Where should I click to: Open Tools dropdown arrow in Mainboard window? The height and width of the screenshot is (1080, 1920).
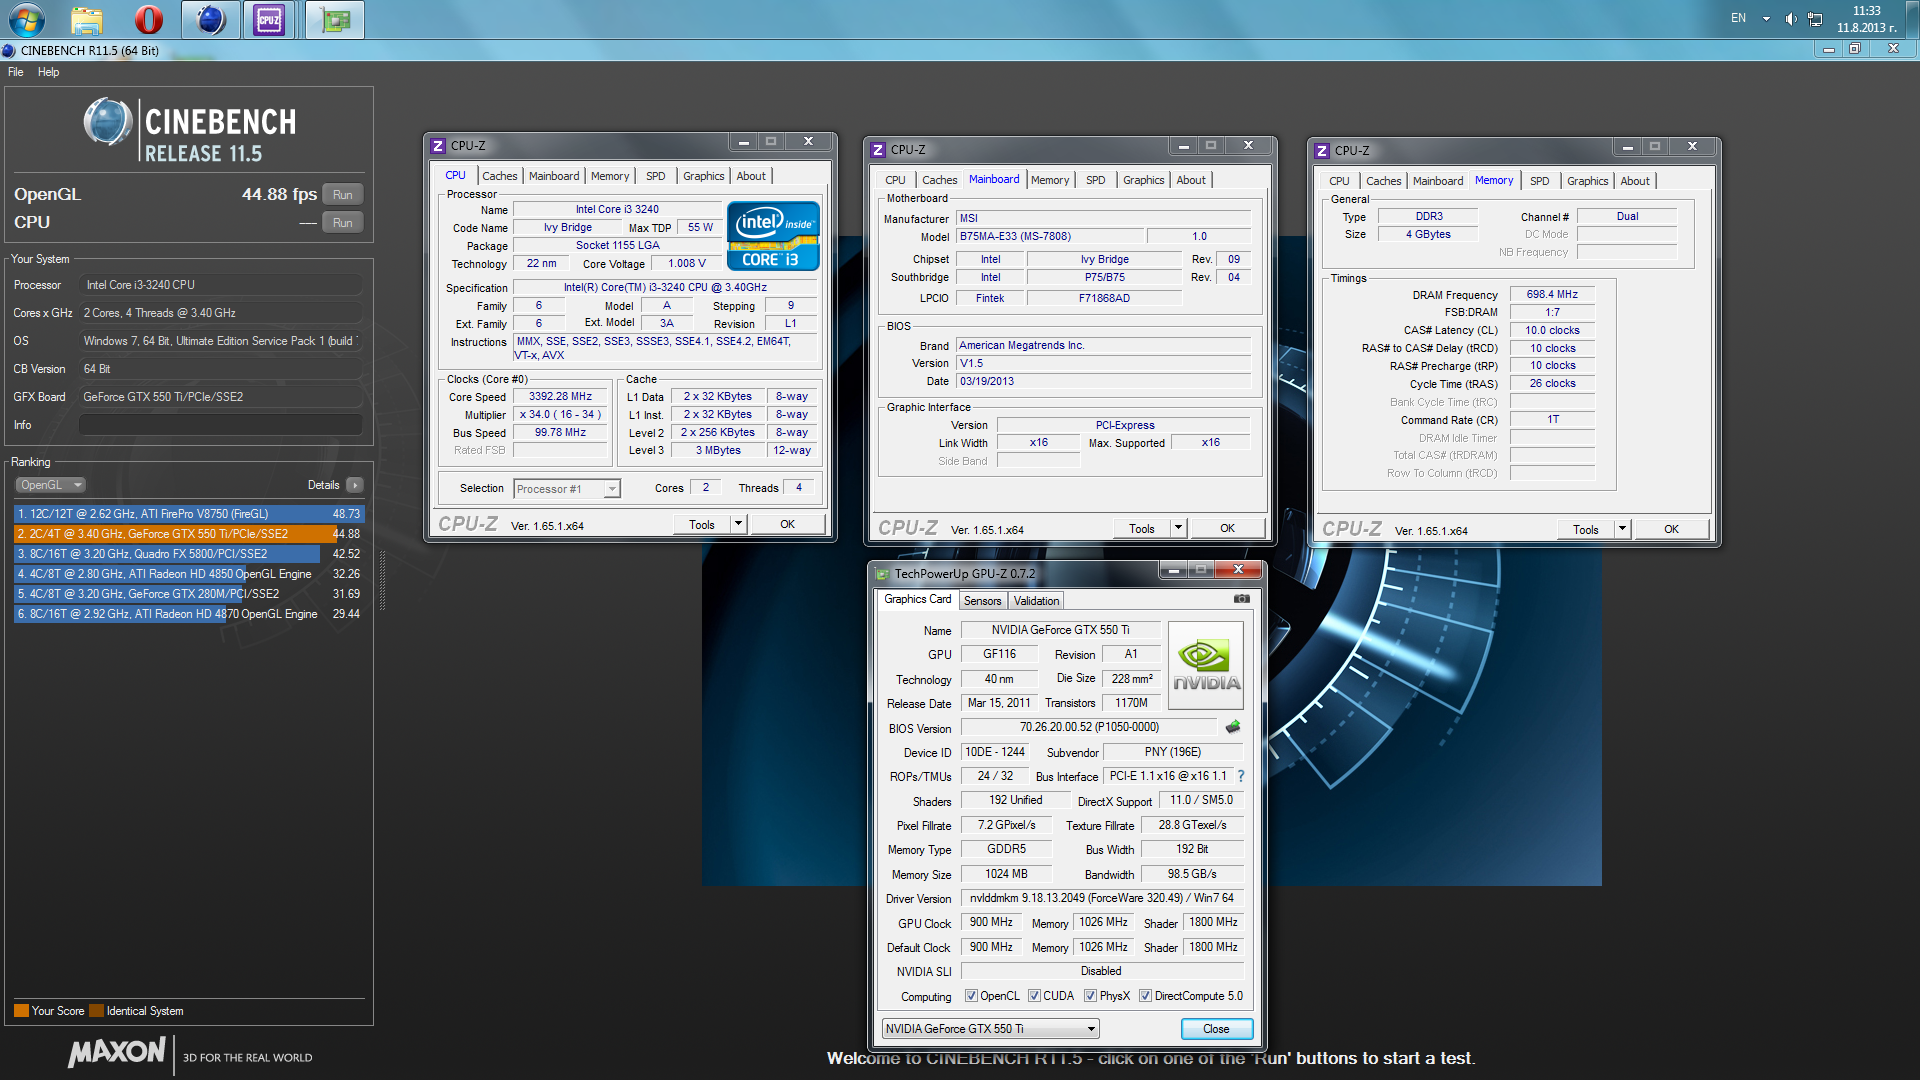coord(1178,528)
